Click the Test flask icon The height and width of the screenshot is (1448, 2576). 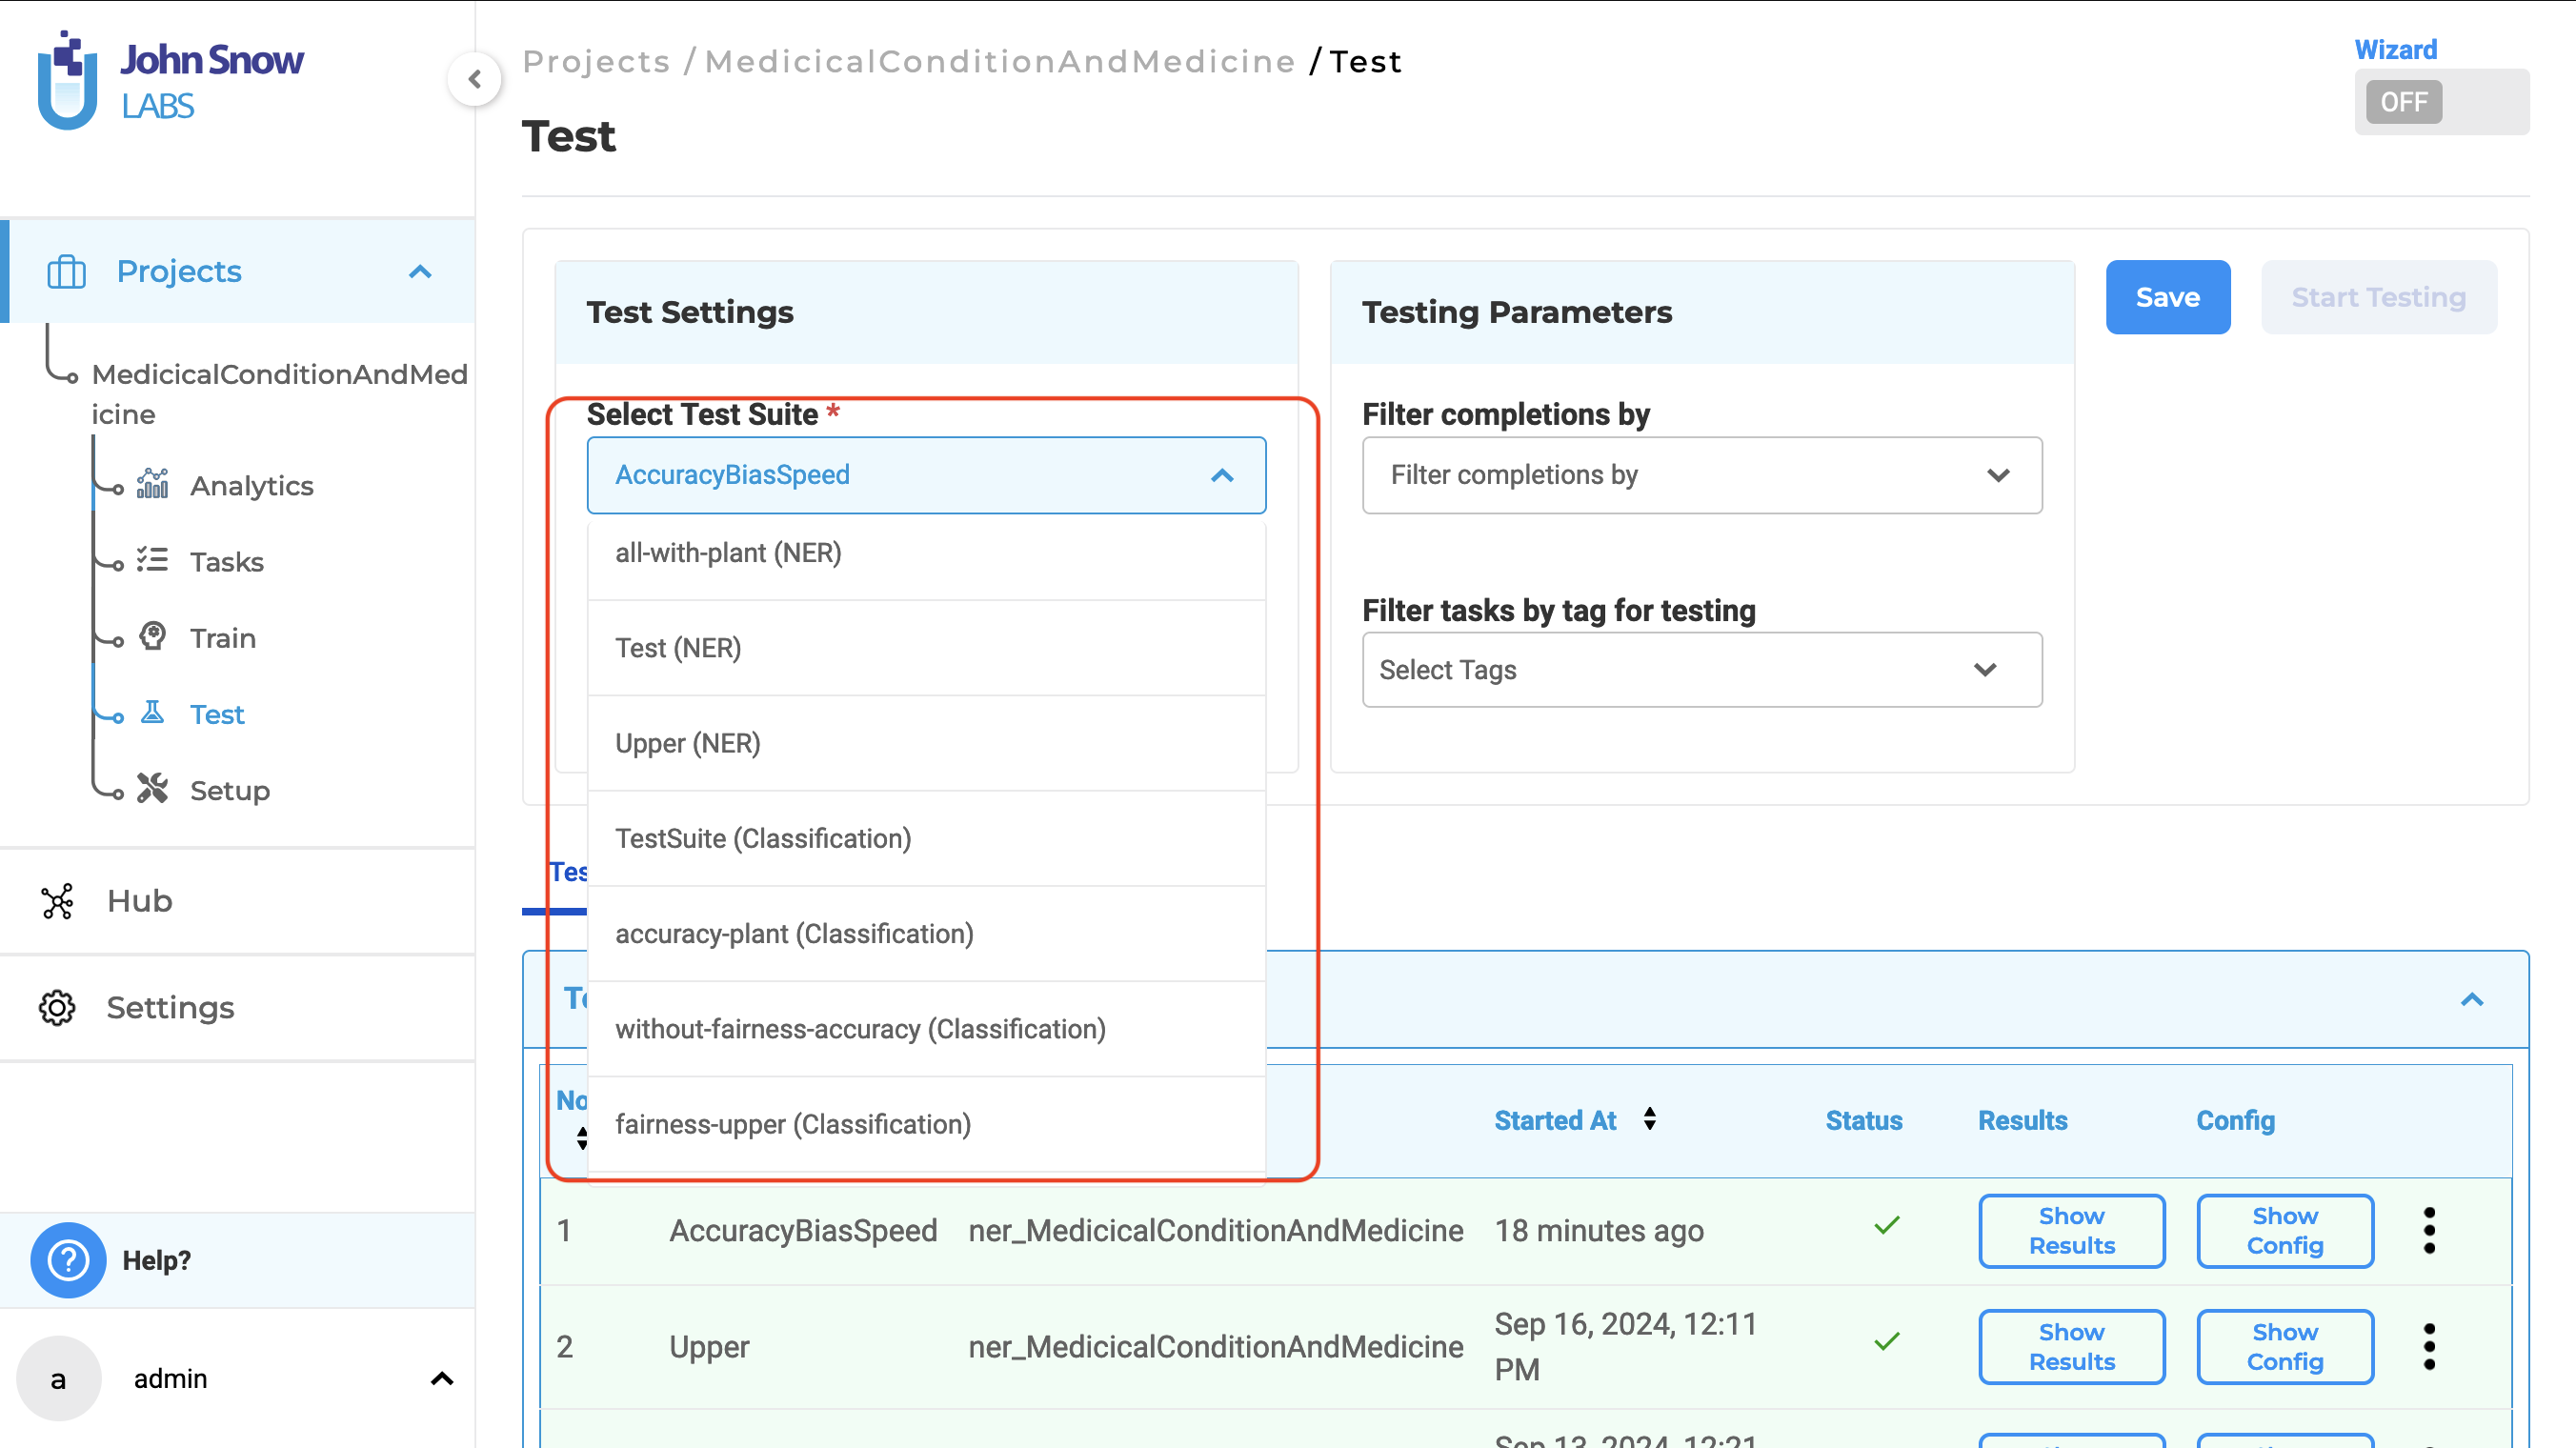coord(152,712)
